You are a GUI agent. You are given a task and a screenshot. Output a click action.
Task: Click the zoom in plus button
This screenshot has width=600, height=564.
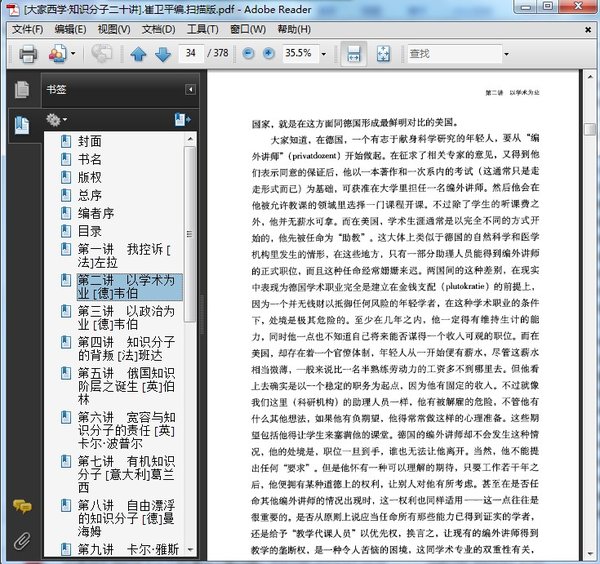(x=268, y=53)
